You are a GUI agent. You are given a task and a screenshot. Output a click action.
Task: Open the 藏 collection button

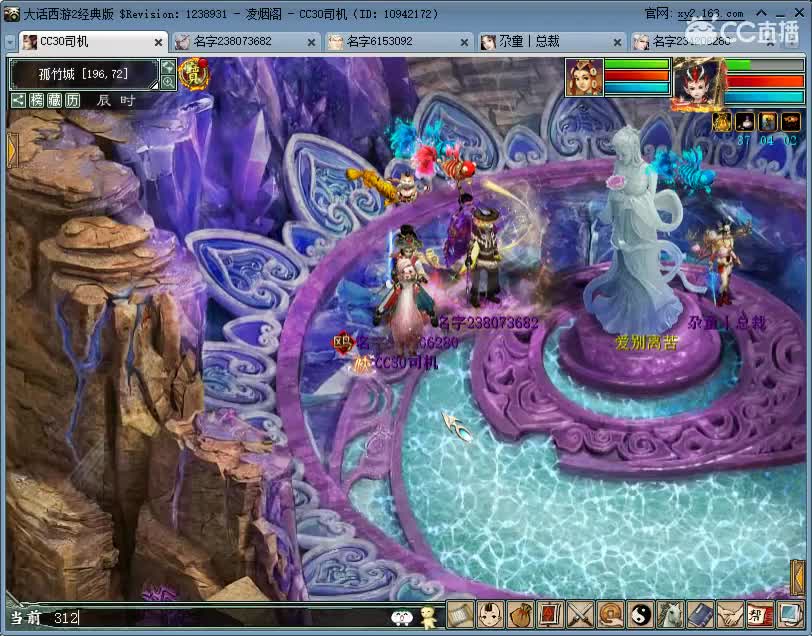coord(54,100)
